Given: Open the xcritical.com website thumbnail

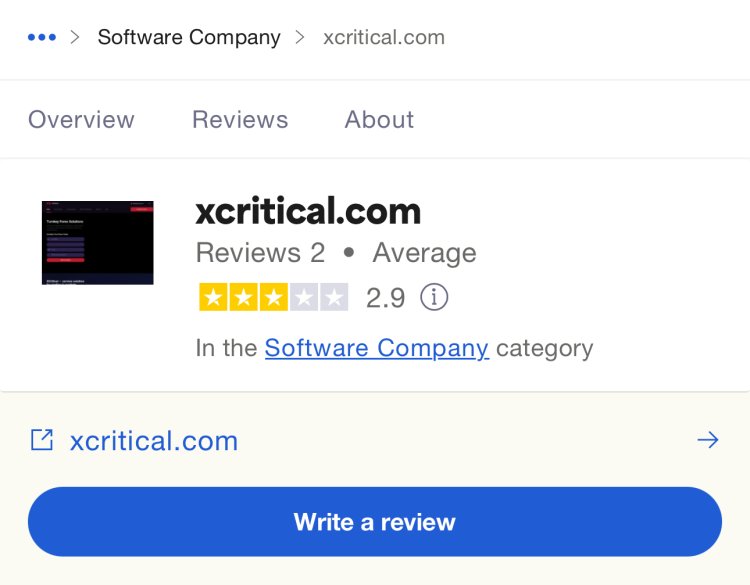Looking at the screenshot, I should click(x=98, y=243).
